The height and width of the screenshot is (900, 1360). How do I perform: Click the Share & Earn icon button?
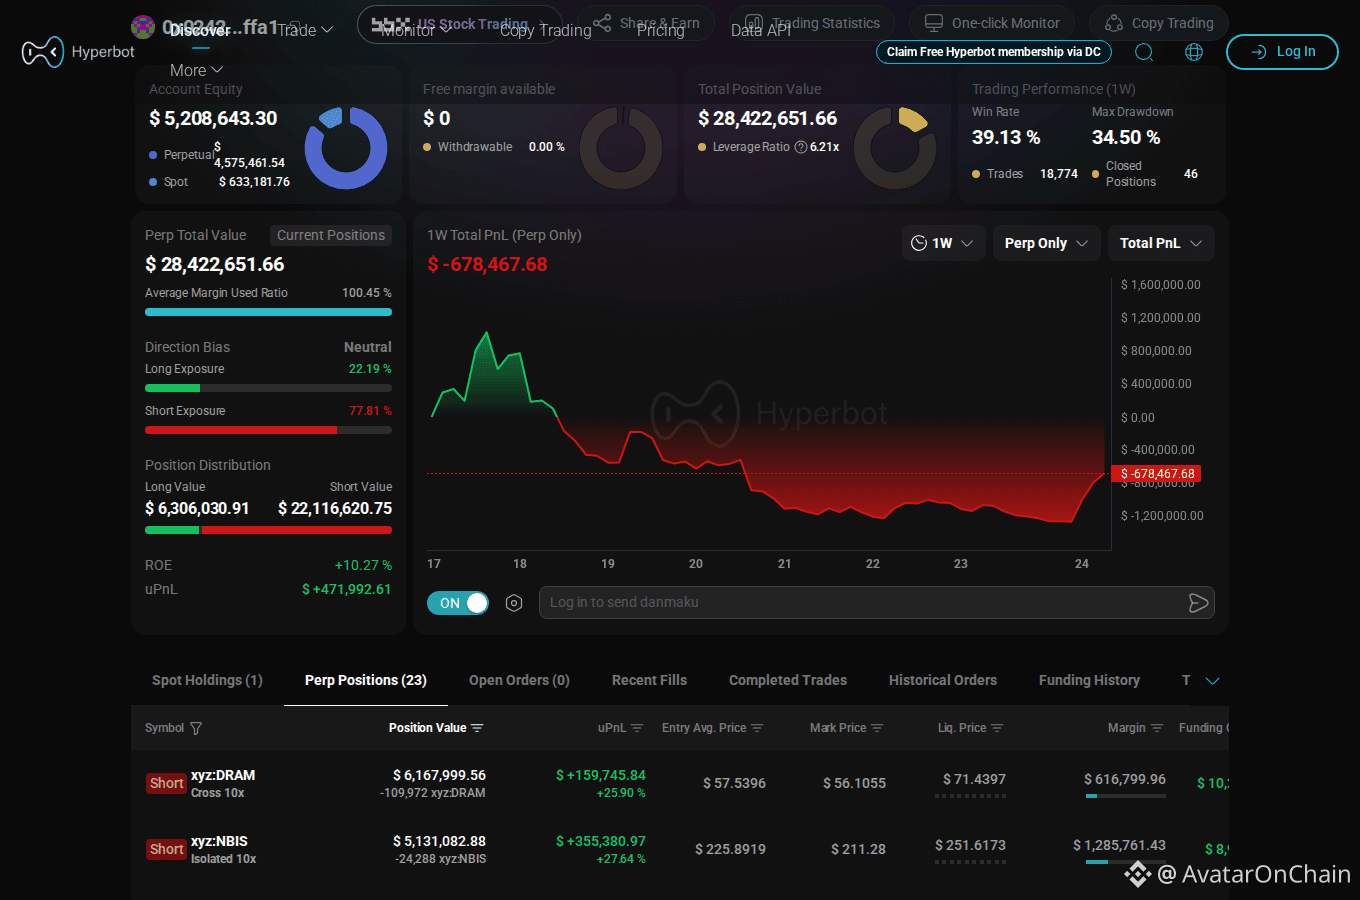(645, 23)
